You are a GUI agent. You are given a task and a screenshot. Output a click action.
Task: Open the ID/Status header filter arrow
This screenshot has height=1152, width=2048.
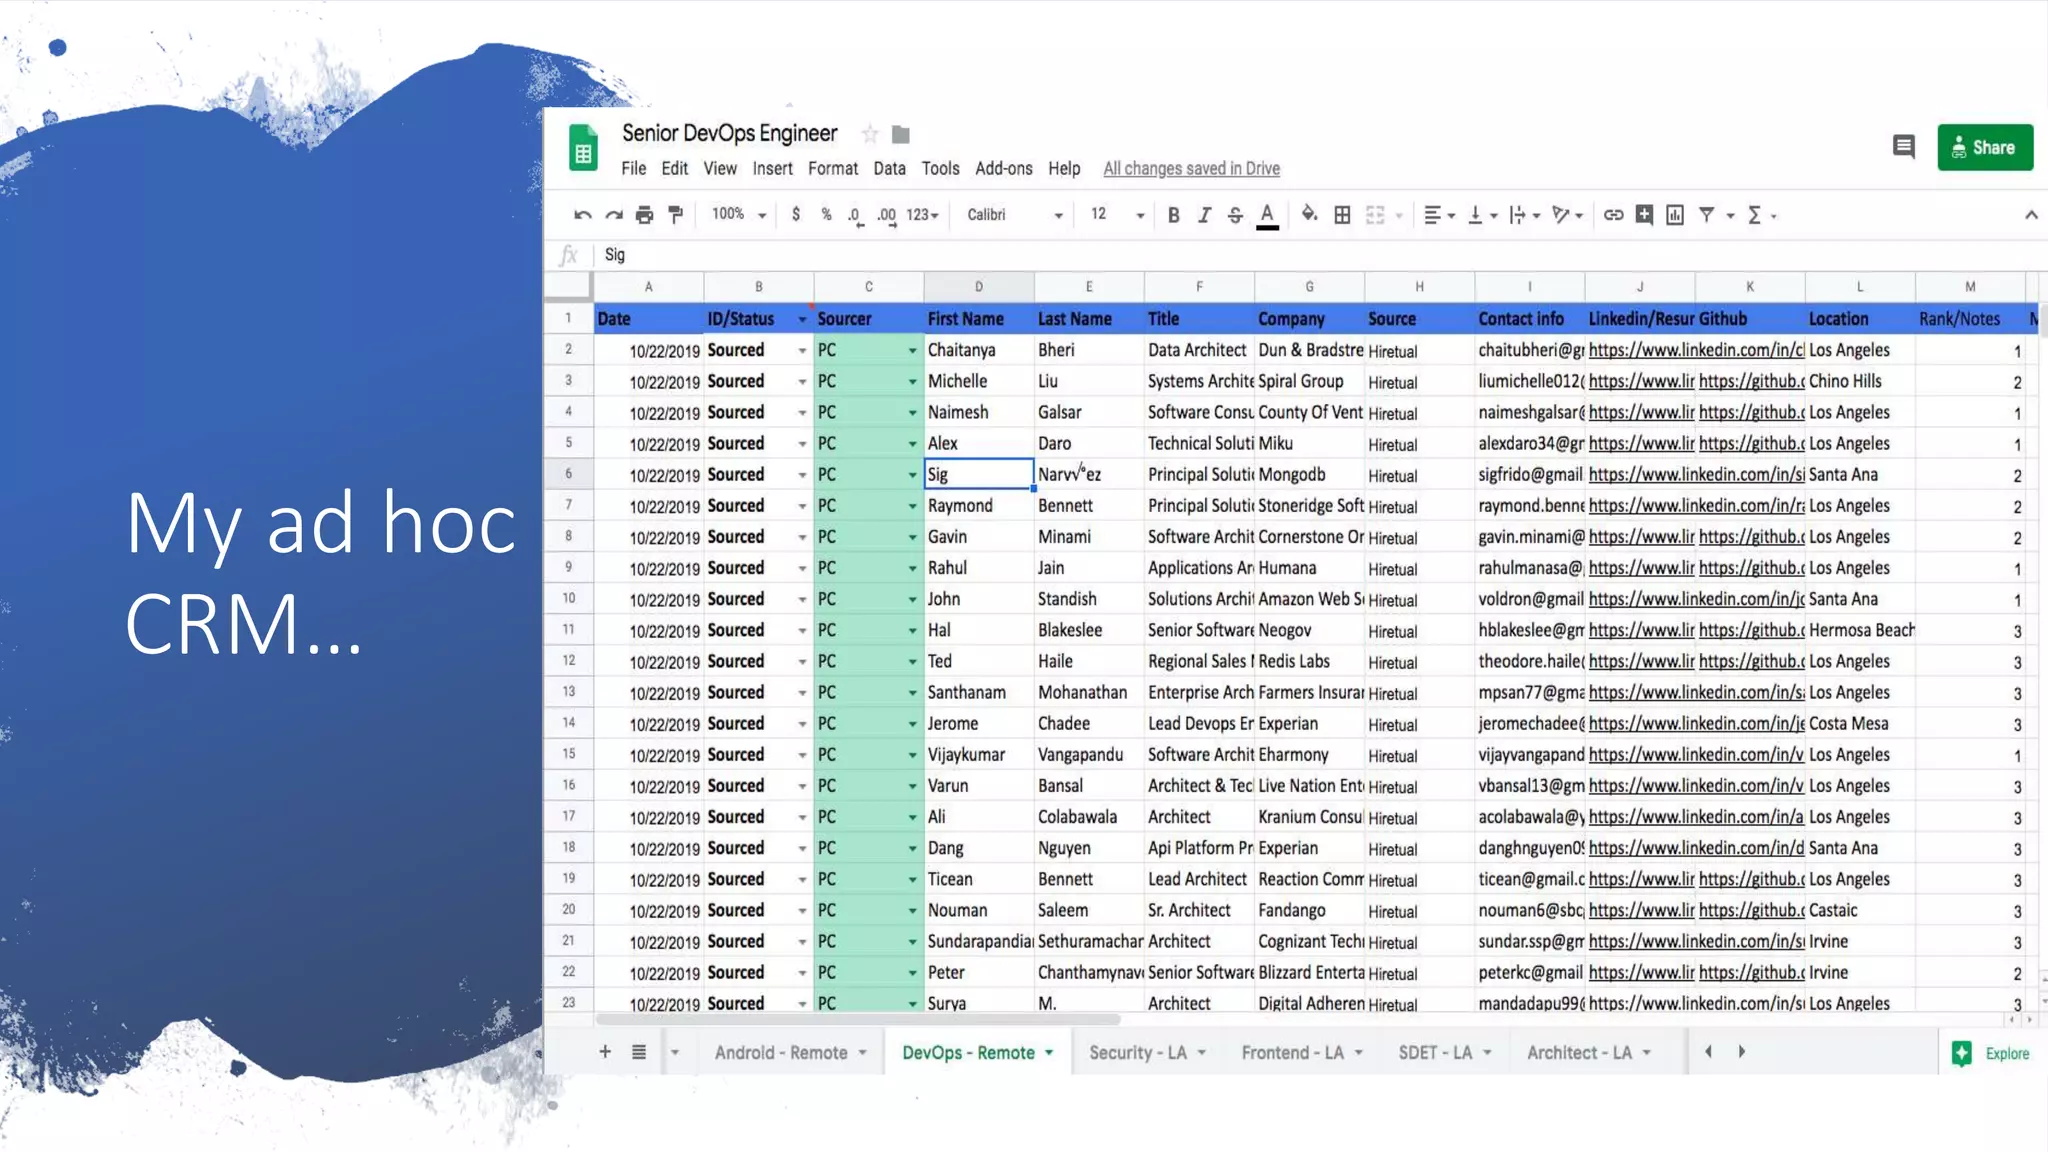[802, 319]
